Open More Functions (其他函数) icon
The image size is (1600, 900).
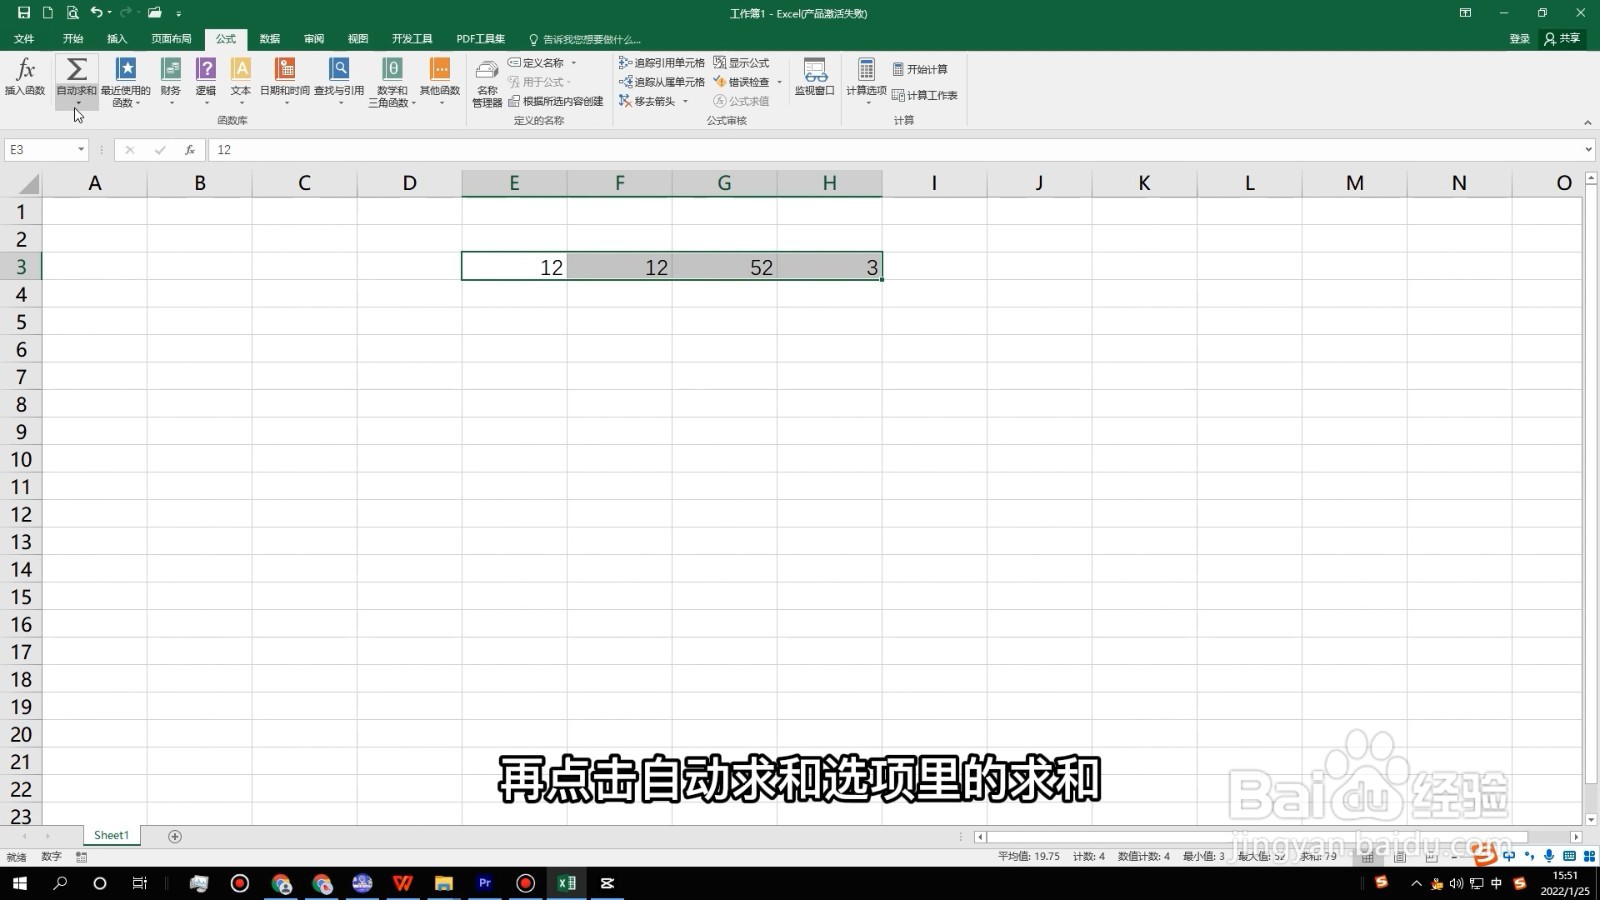440,69
